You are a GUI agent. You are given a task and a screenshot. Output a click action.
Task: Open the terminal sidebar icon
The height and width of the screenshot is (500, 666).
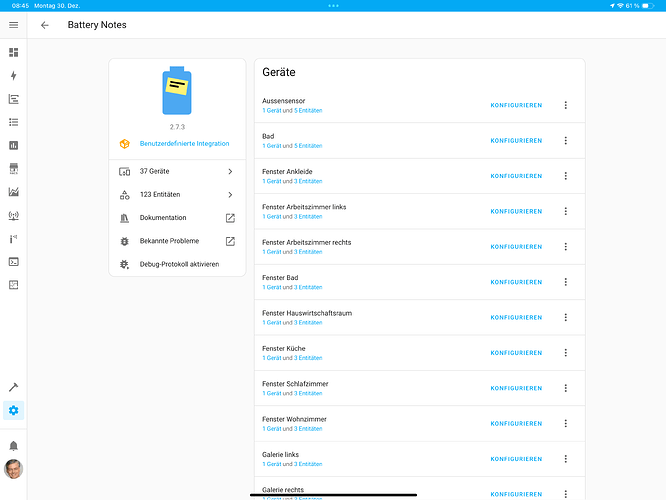(14, 262)
